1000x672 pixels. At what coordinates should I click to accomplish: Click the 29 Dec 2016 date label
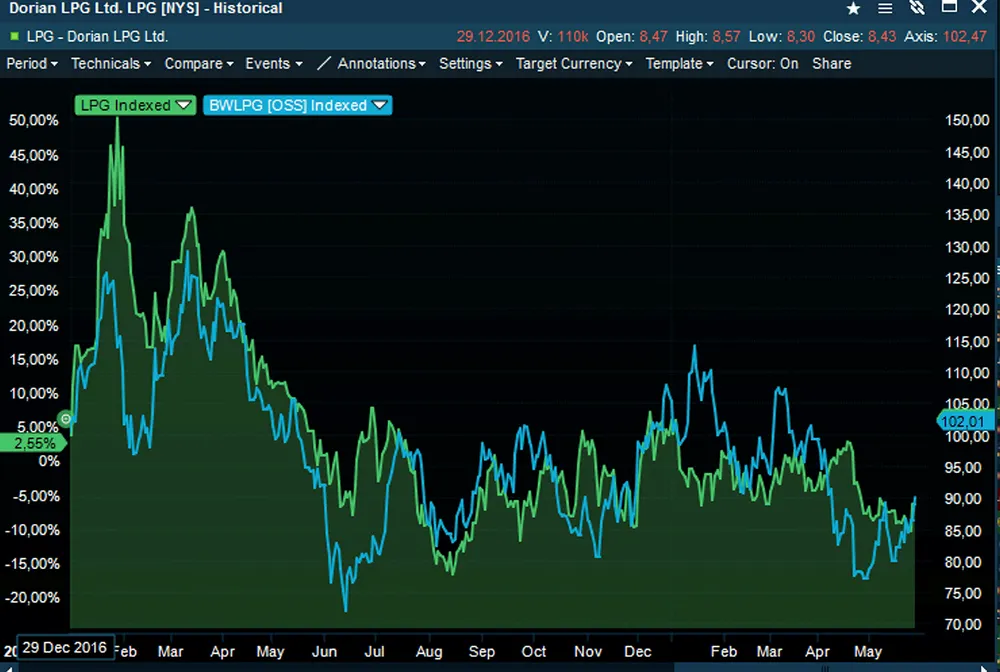[x=66, y=646]
